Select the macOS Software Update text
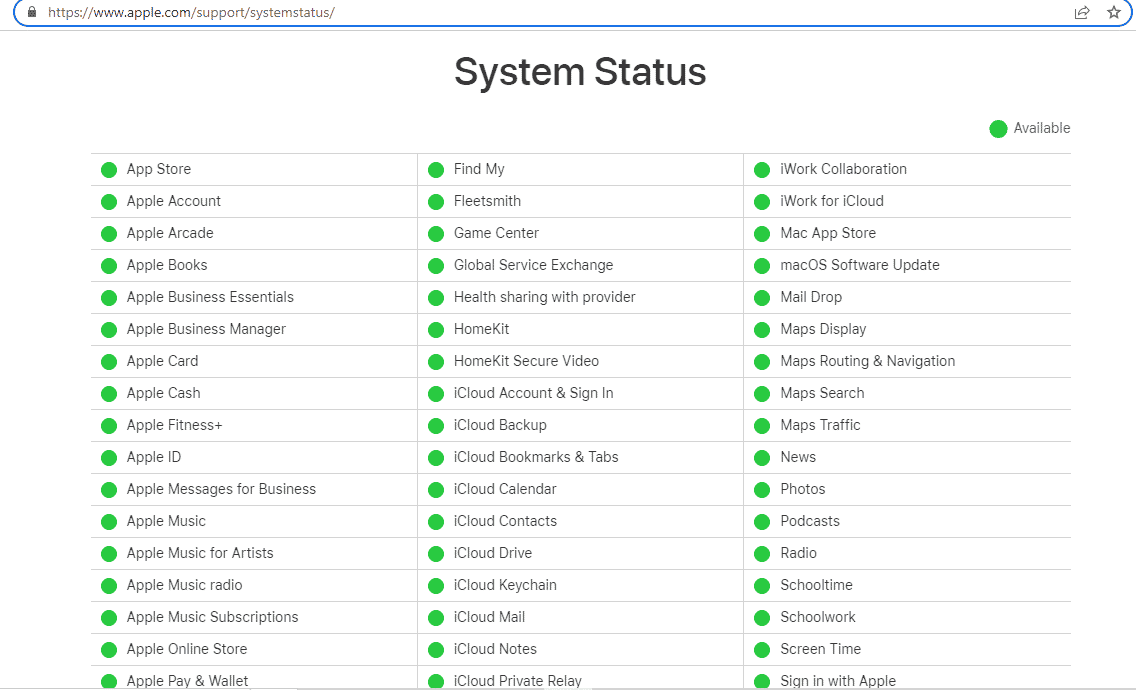The image size is (1136, 690). point(860,265)
